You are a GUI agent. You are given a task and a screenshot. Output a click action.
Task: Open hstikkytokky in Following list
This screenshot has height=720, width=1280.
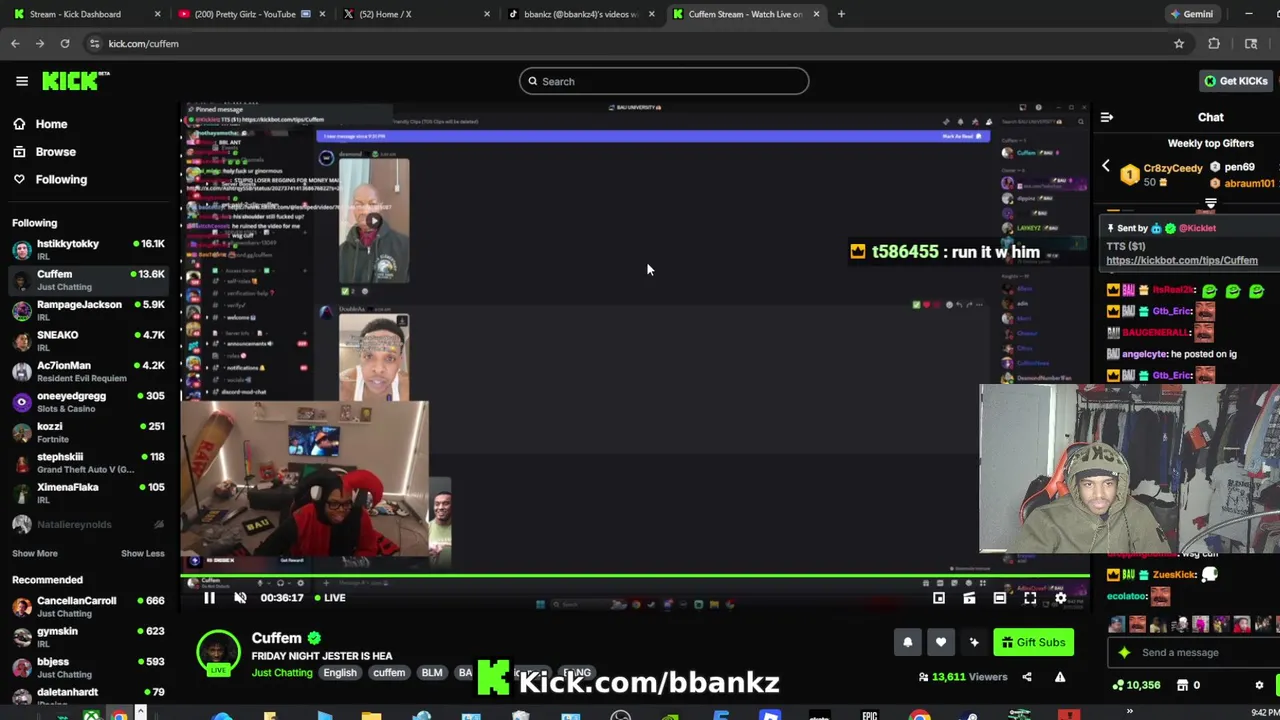tap(88, 249)
